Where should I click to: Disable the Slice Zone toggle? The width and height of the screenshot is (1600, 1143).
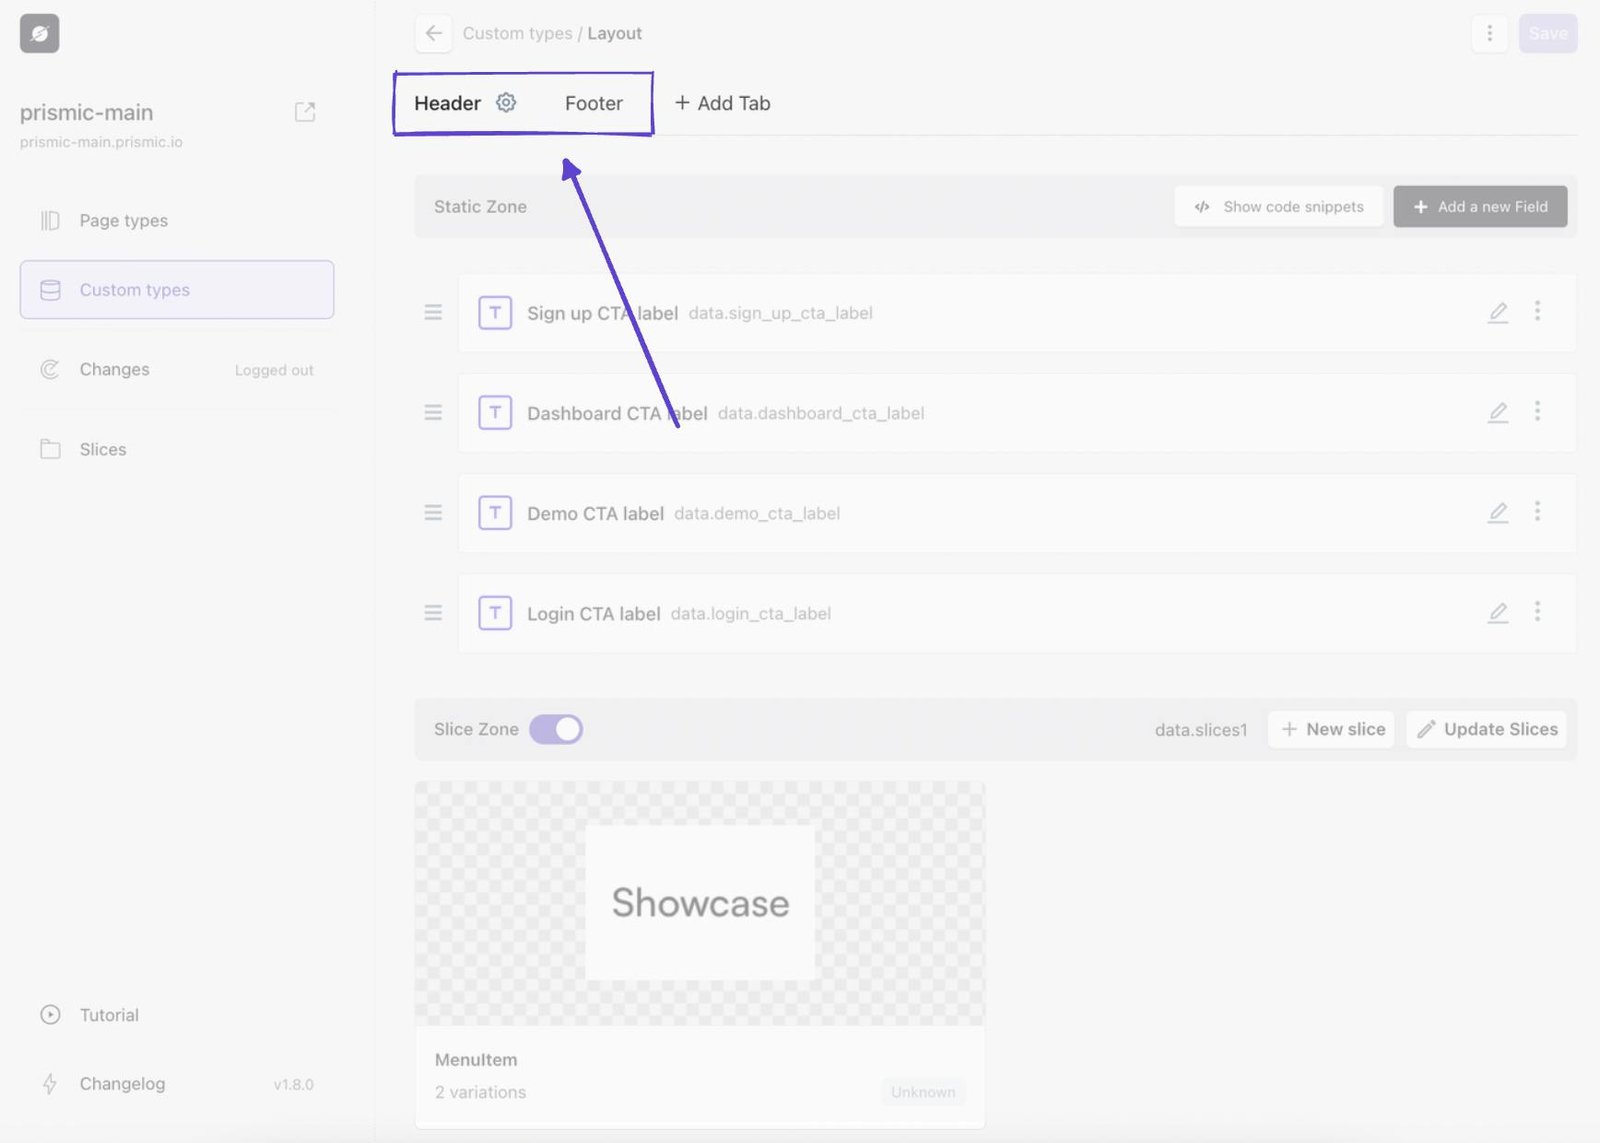tap(557, 729)
